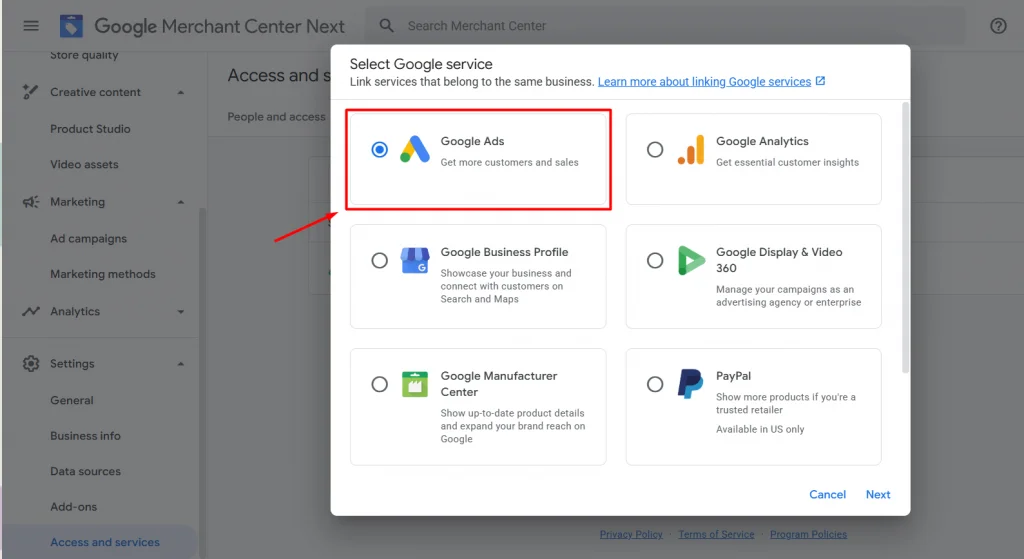Open Learn more about linking Google services
Screen dimensions: 1024x559
point(704,82)
